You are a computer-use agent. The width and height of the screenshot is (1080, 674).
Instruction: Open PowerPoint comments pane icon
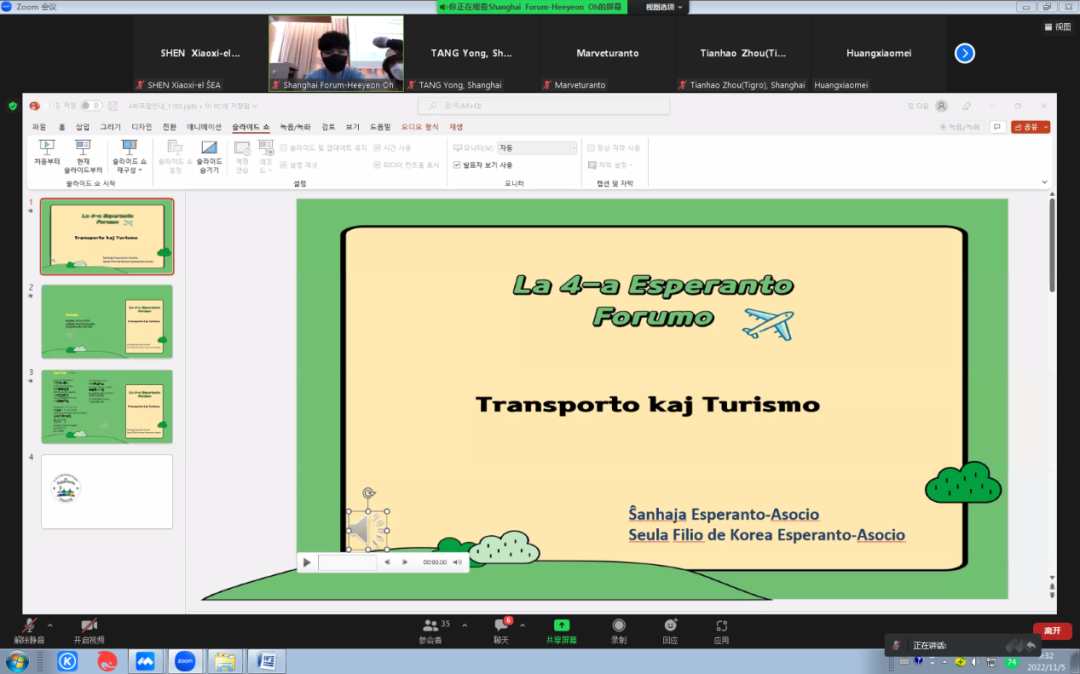coord(997,127)
